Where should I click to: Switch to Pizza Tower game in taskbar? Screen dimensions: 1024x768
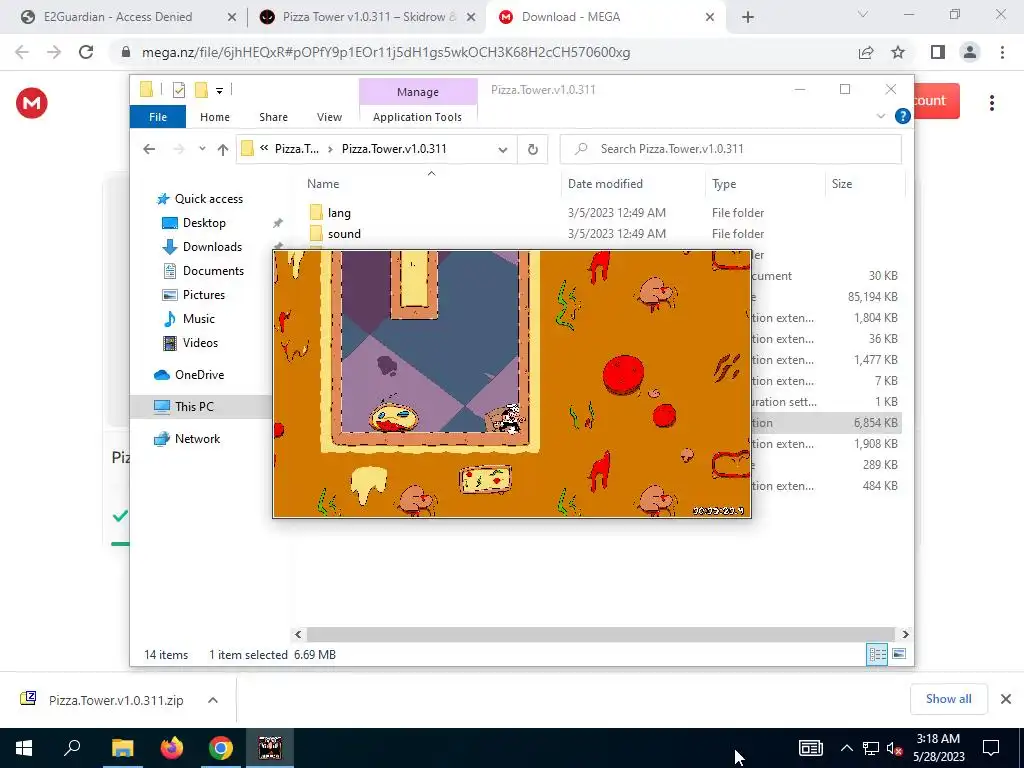point(270,748)
